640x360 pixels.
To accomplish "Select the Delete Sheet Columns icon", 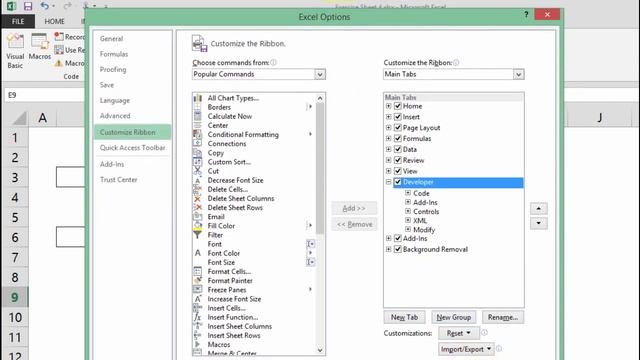I will pos(198,198).
